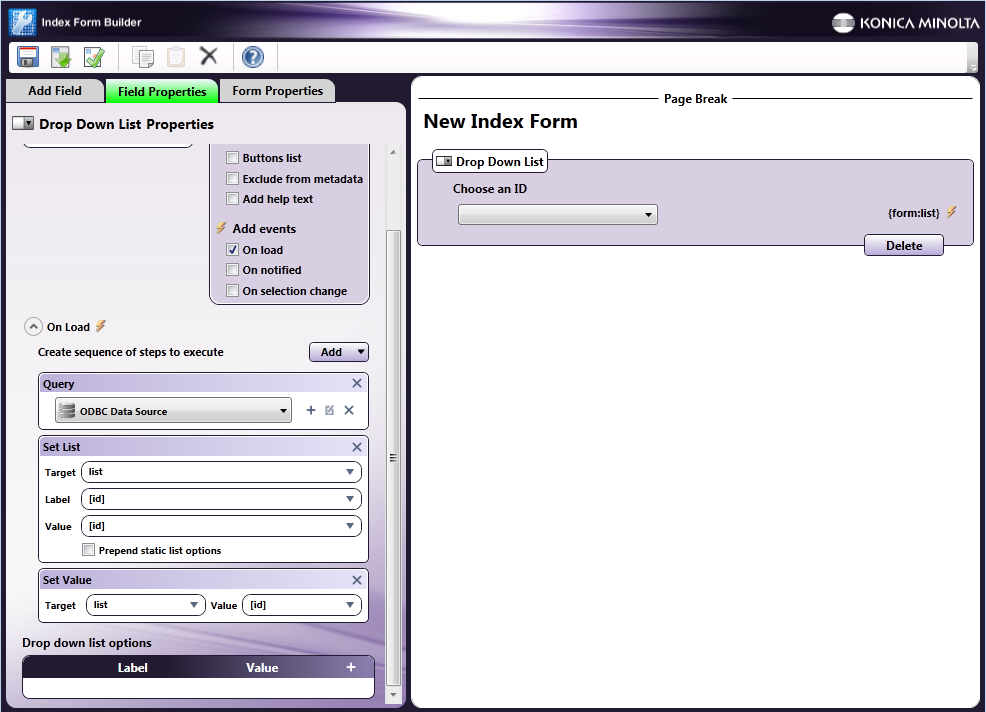Edit the ODBC data source pencil icon

pos(330,410)
